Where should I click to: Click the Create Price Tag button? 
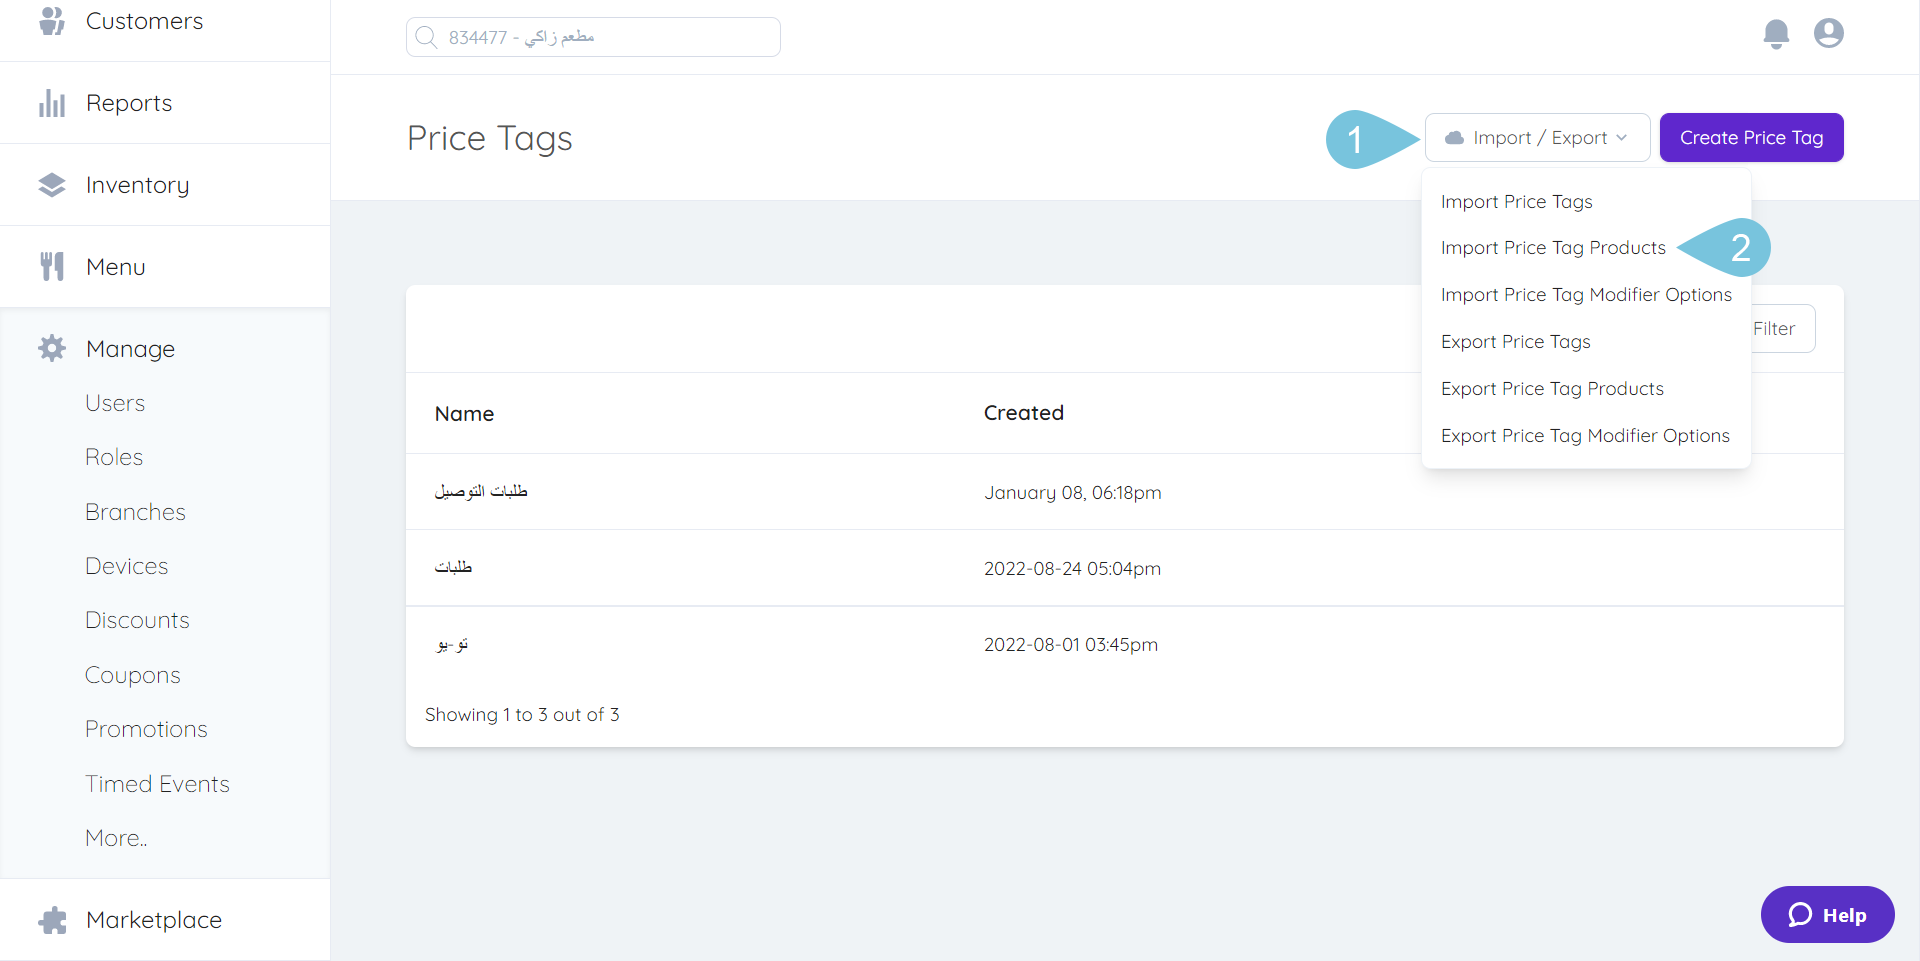point(1751,137)
